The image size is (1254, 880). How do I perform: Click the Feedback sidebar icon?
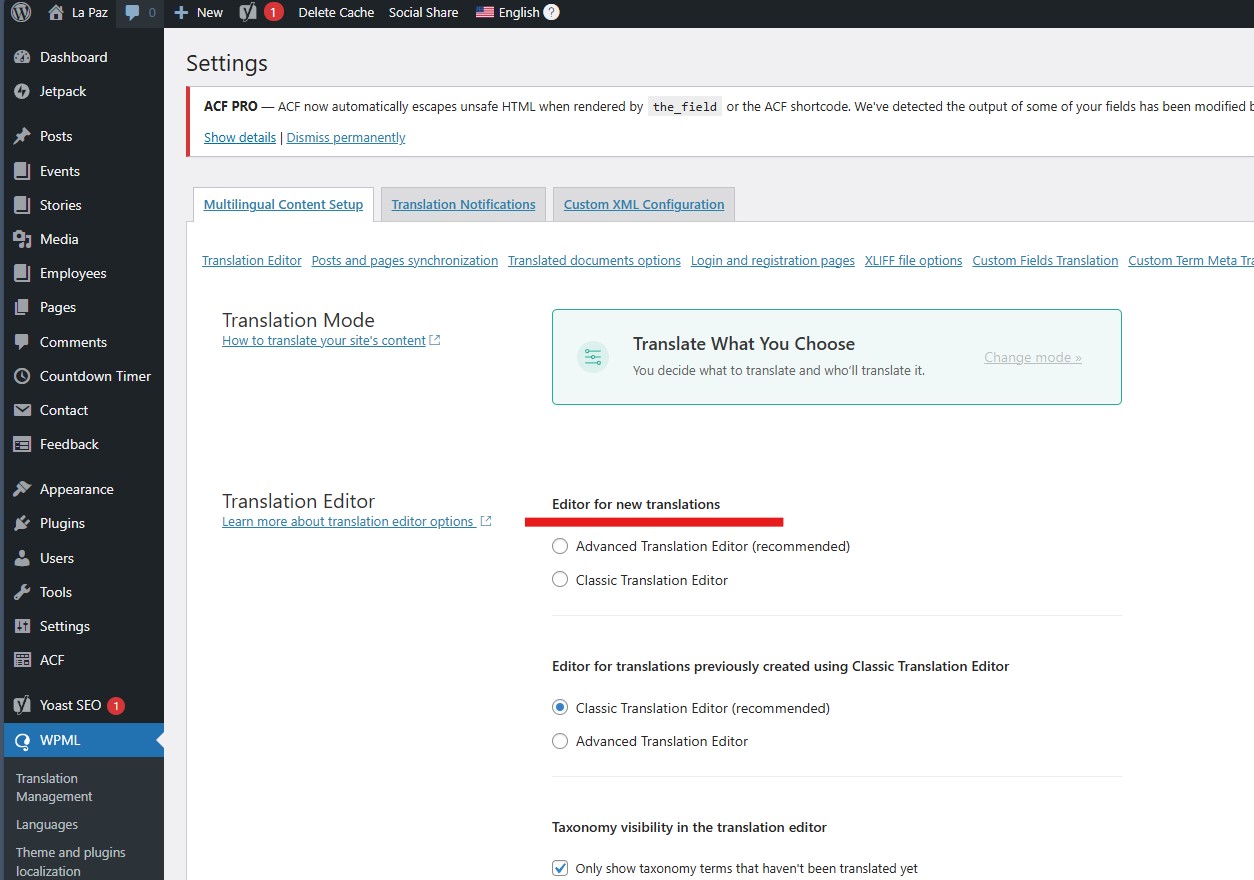click(x=22, y=445)
